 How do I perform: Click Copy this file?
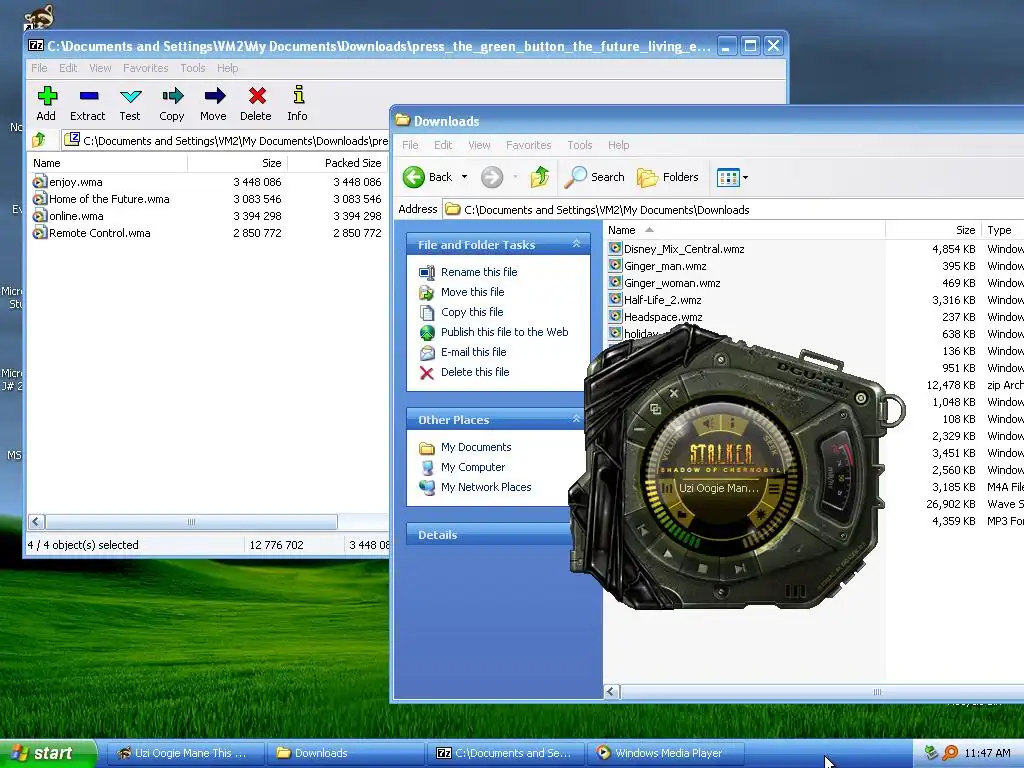(472, 312)
